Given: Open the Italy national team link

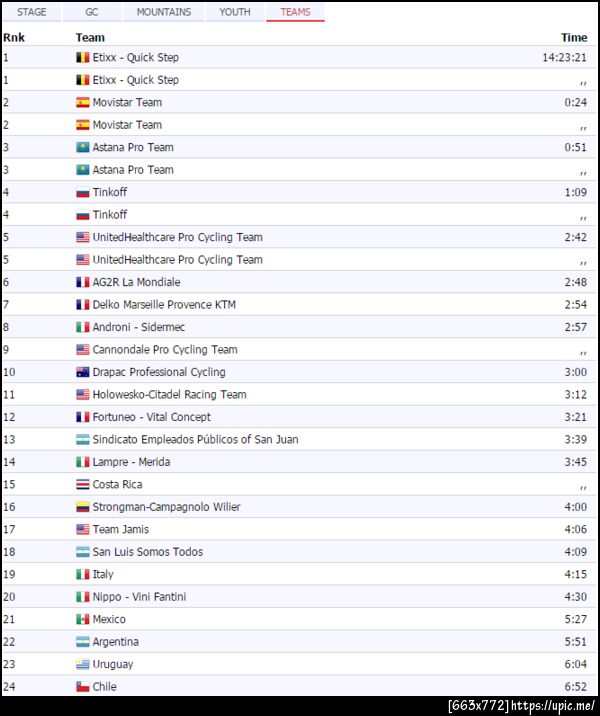Looking at the screenshot, I should click(103, 574).
